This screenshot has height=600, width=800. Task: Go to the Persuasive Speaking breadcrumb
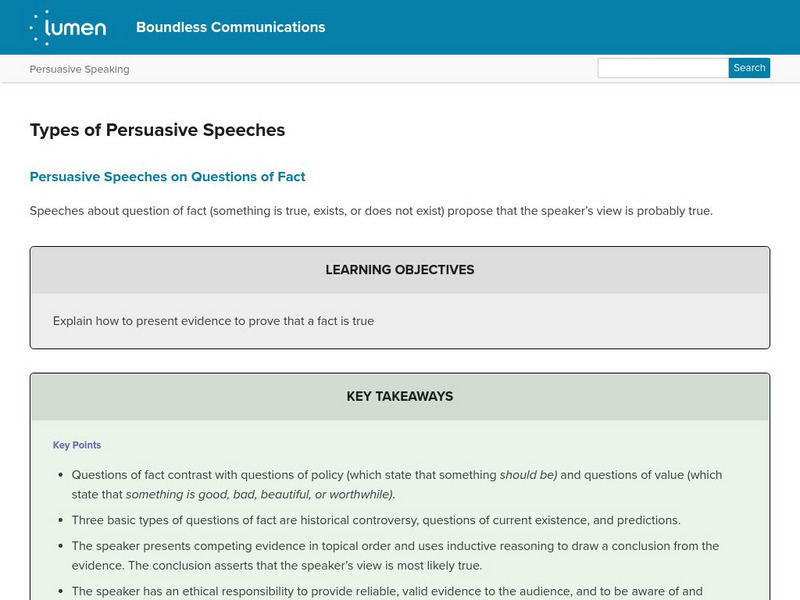click(x=79, y=69)
